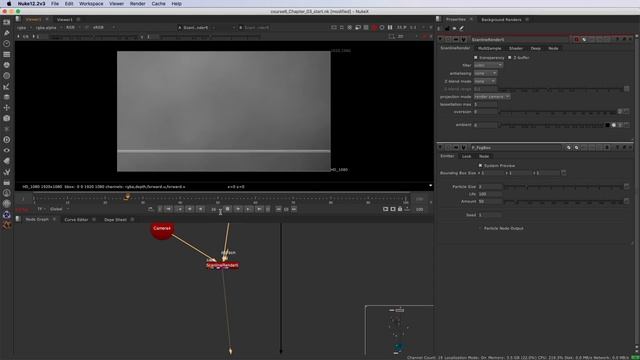Open the Workspace menu
Screen dimensions: 640x360
91,4
